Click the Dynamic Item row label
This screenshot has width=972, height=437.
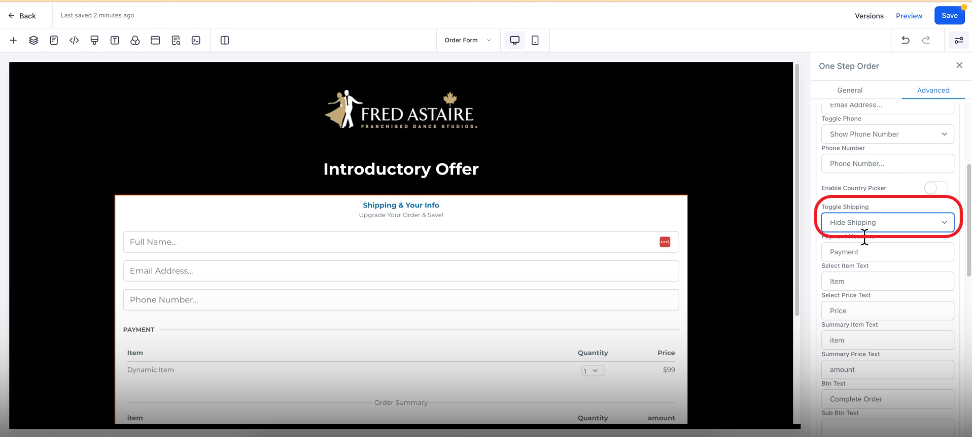click(x=151, y=370)
